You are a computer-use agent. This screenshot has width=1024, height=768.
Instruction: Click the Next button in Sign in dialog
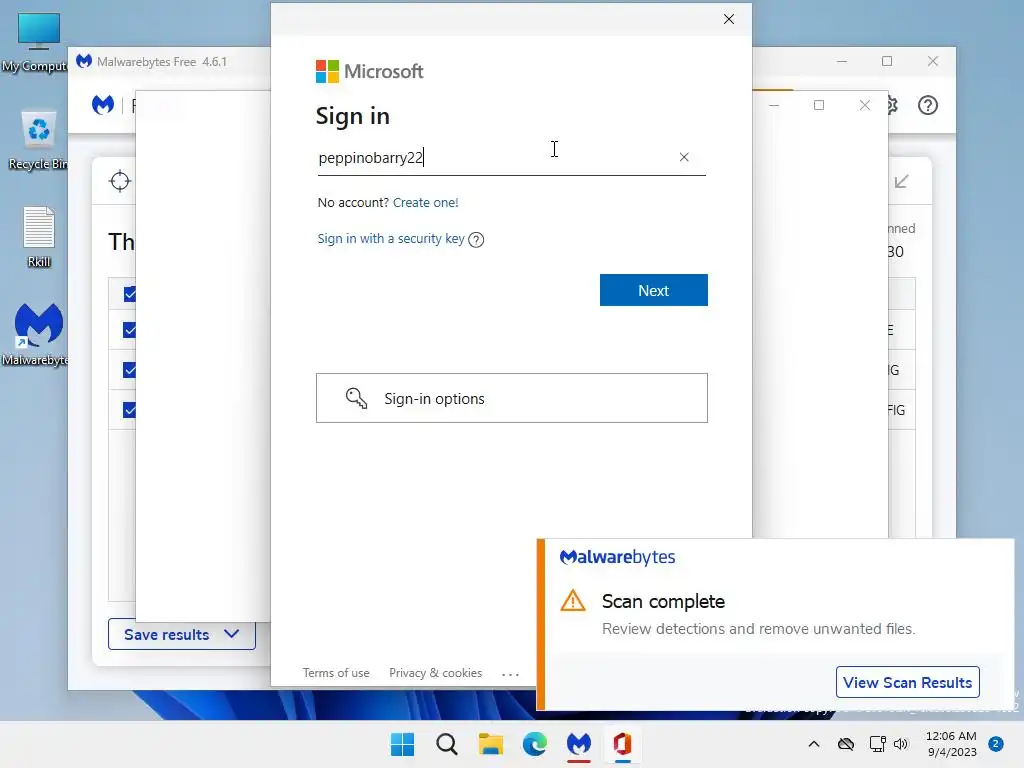coord(653,290)
